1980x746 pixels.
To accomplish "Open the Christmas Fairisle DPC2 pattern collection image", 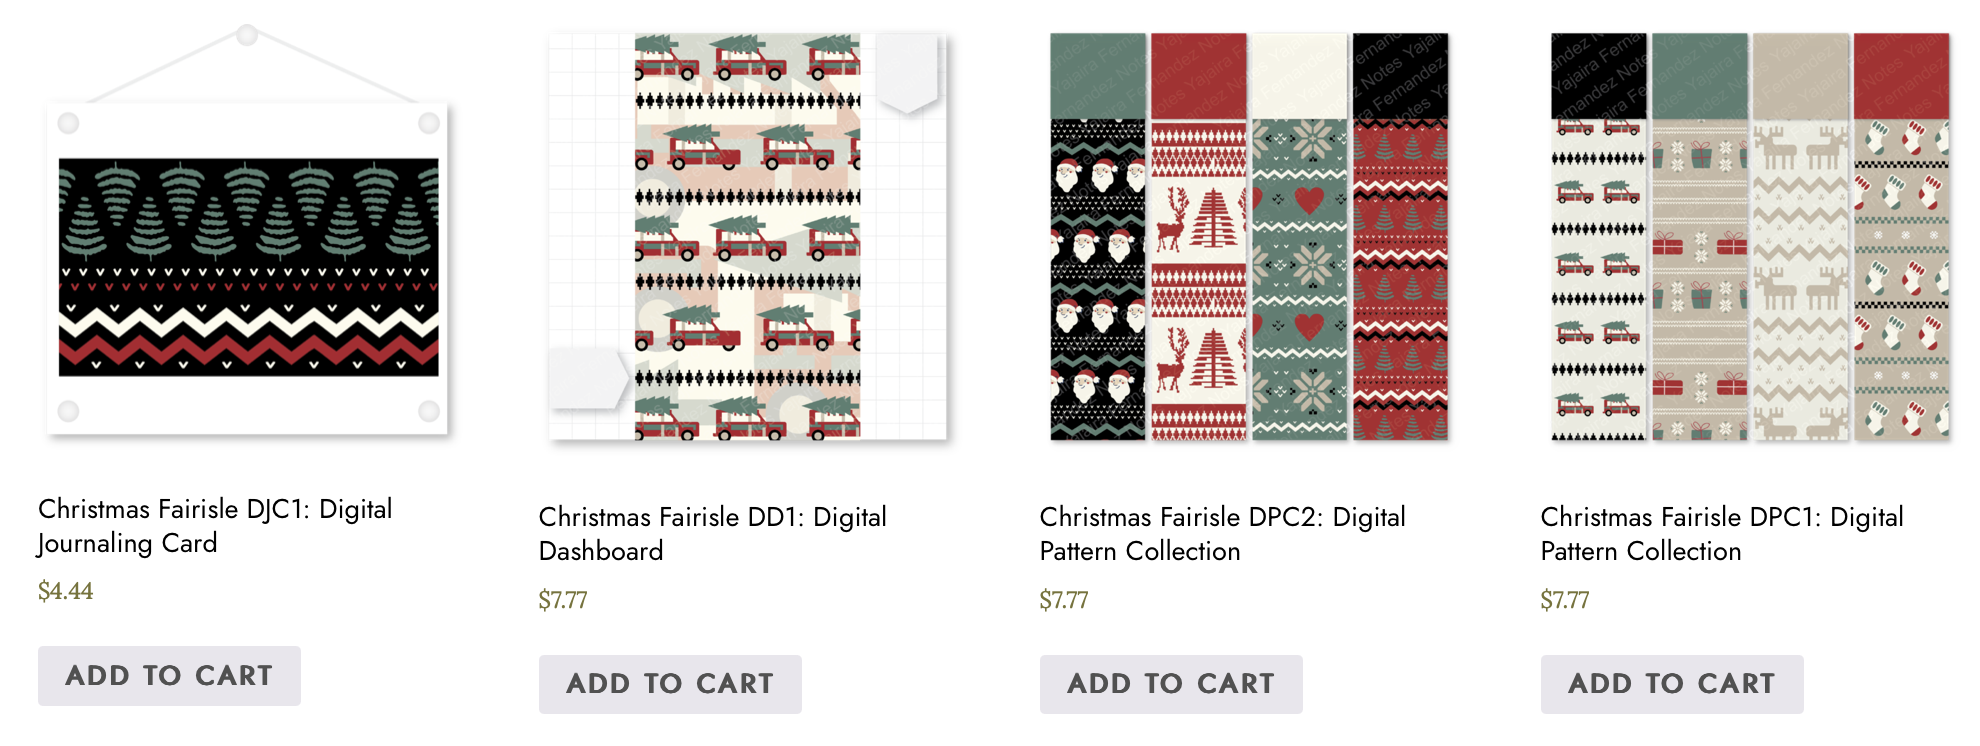I will pos(1249,238).
